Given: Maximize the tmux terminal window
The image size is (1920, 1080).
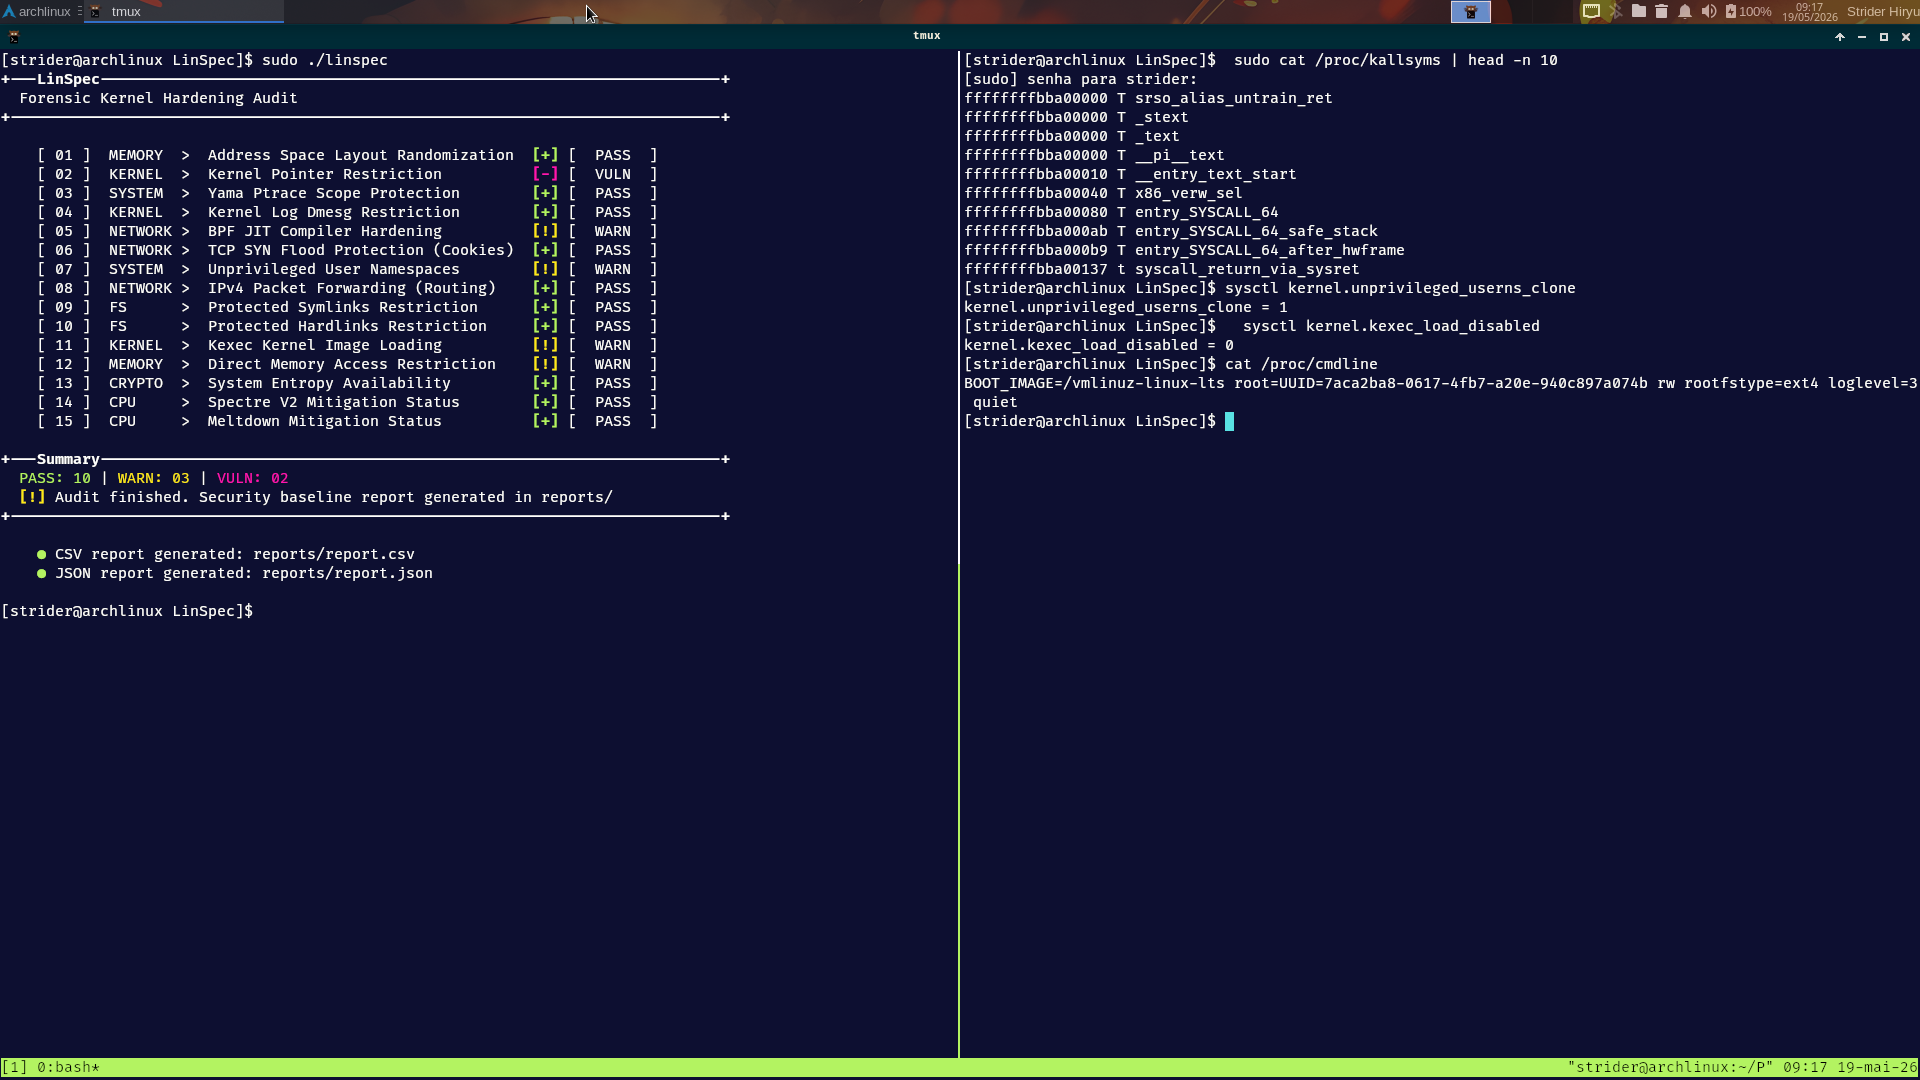Looking at the screenshot, I should pos(1883,37).
